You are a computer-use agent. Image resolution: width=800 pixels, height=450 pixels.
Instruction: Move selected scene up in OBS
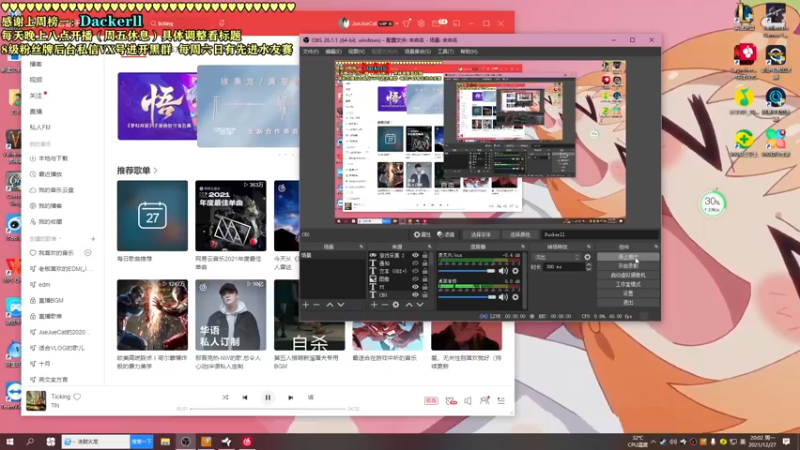[330, 305]
